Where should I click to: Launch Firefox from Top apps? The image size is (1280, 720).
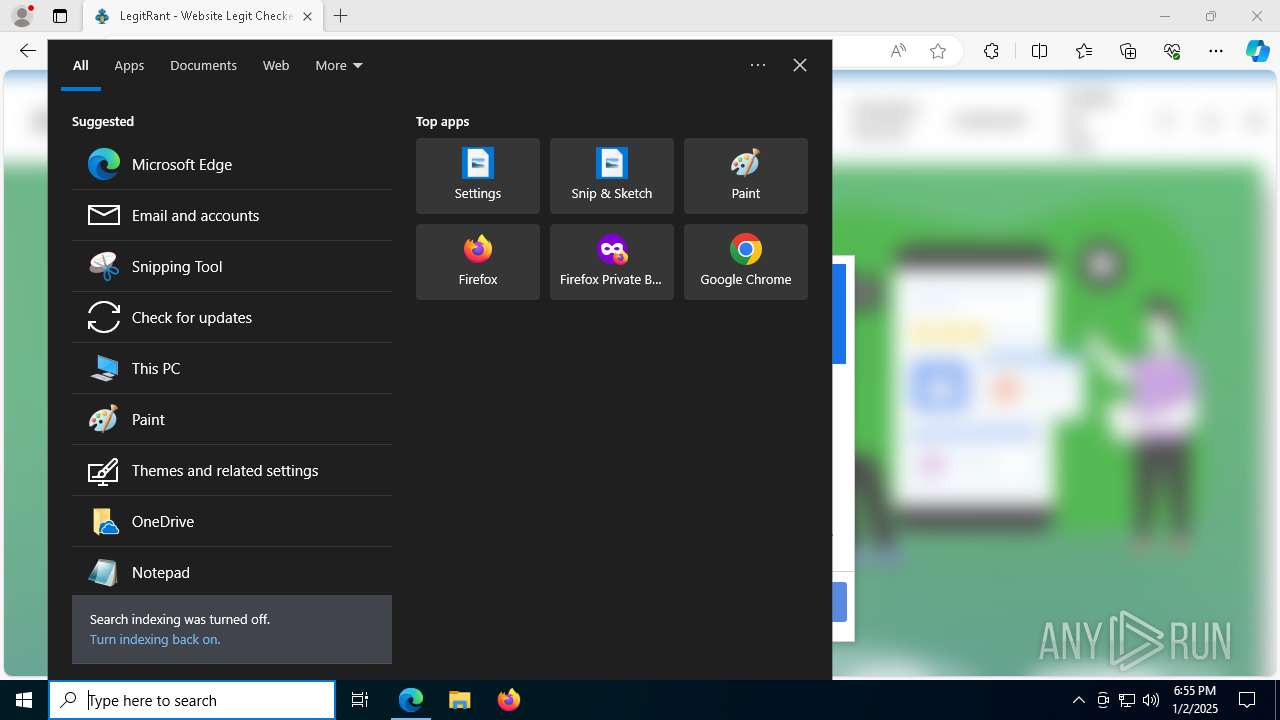478,262
